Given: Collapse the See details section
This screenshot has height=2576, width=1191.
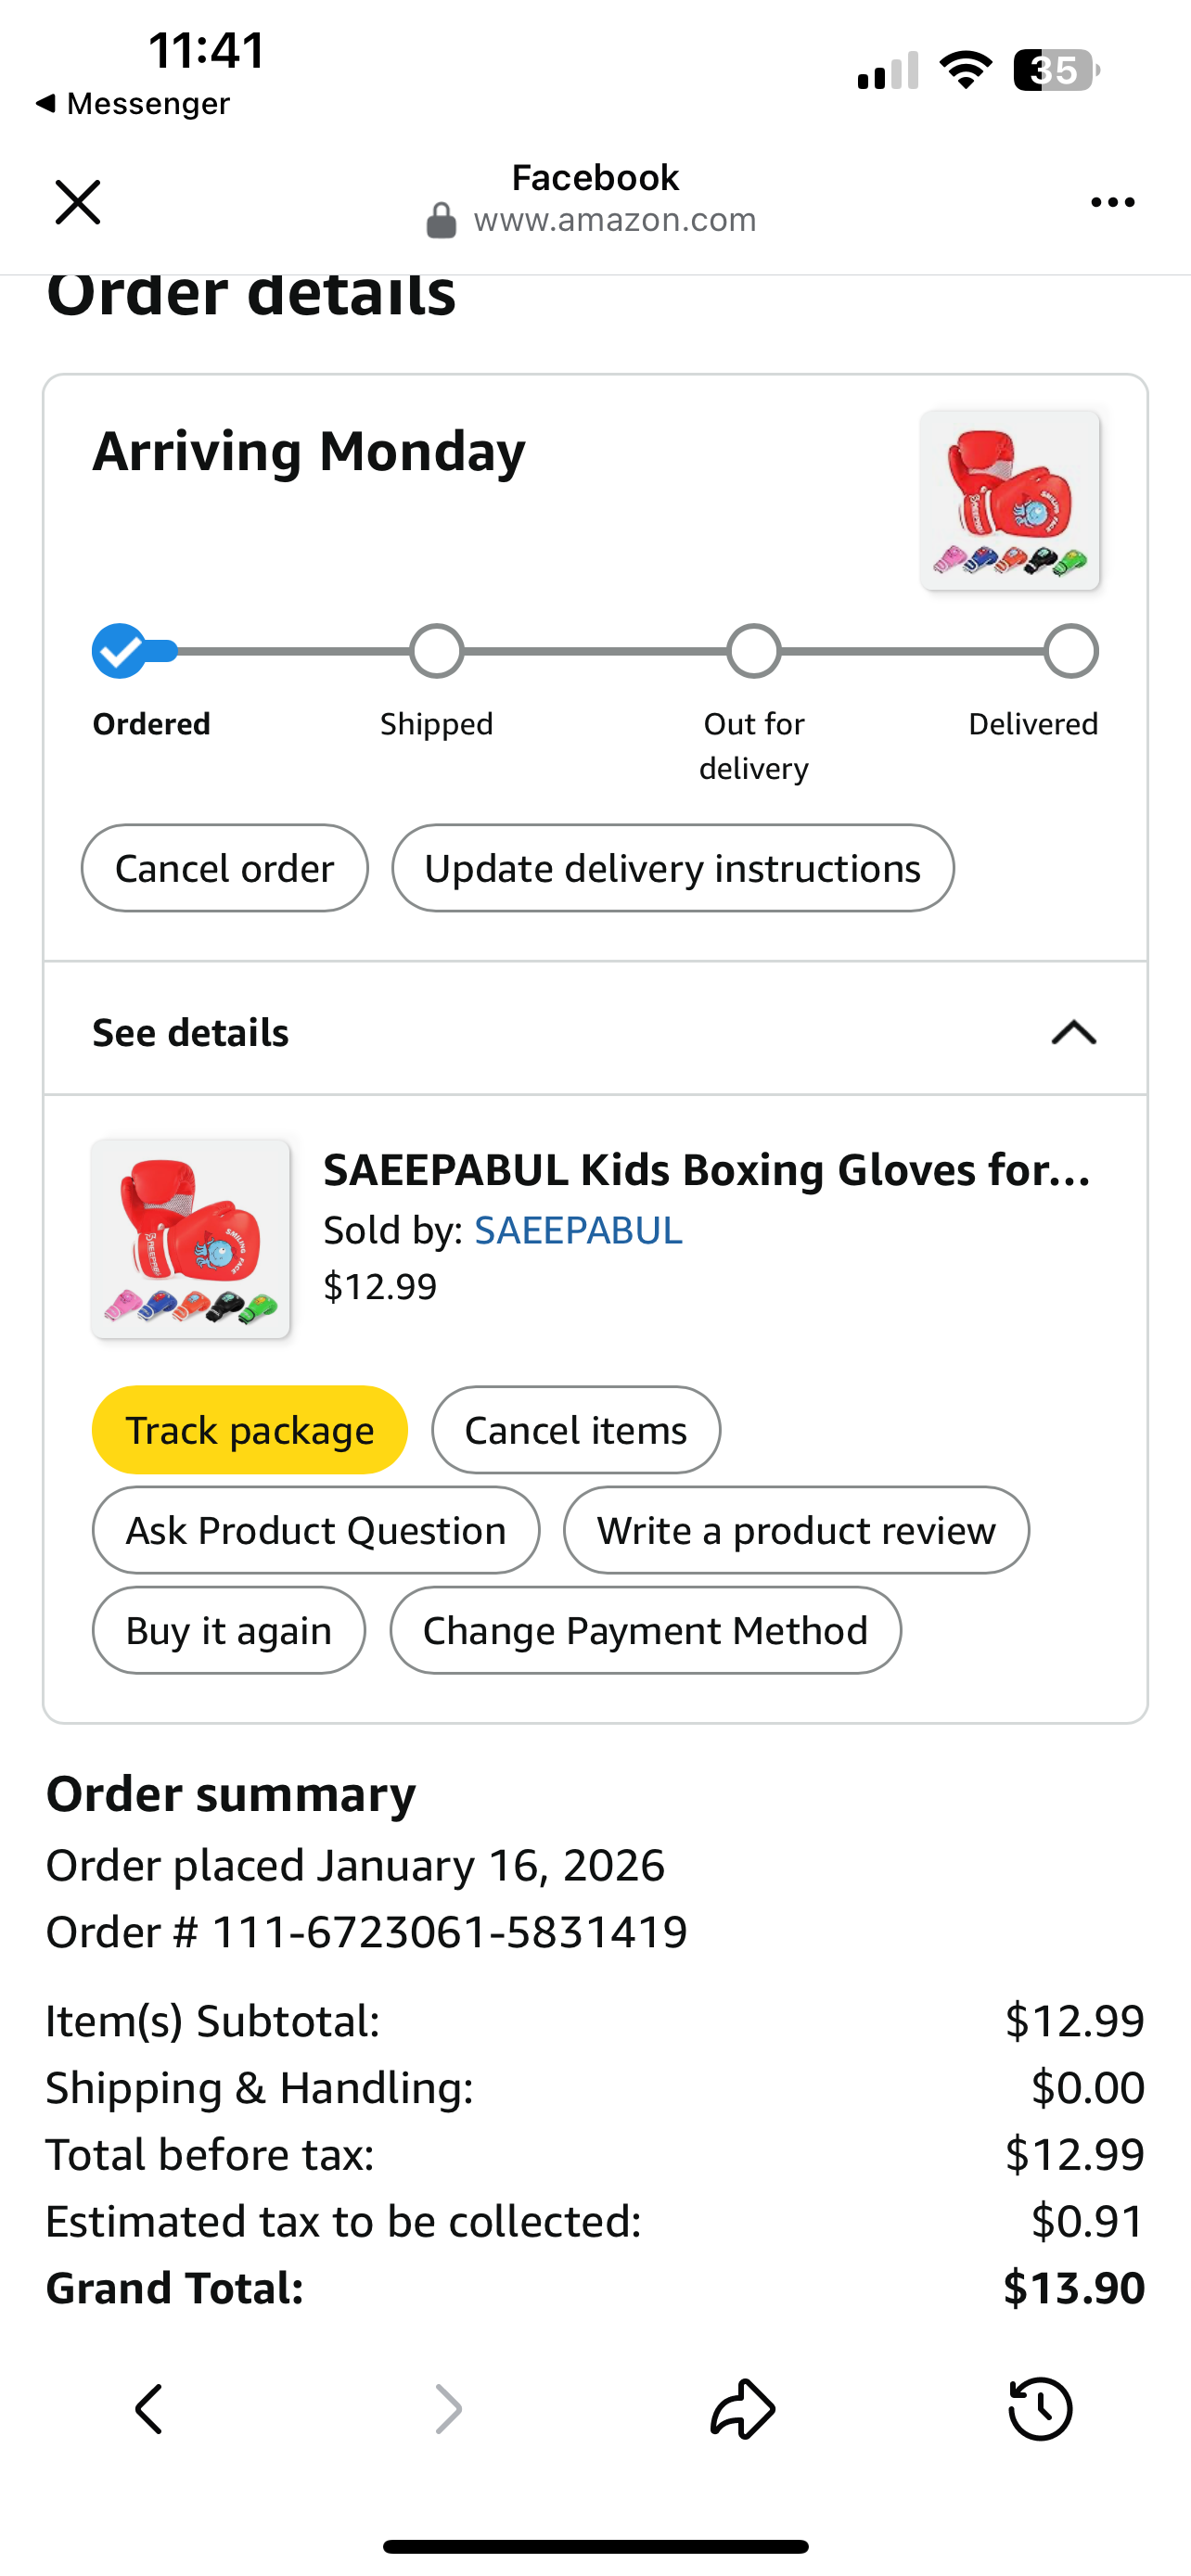Looking at the screenshot, I should (x=1073, y=1032).
